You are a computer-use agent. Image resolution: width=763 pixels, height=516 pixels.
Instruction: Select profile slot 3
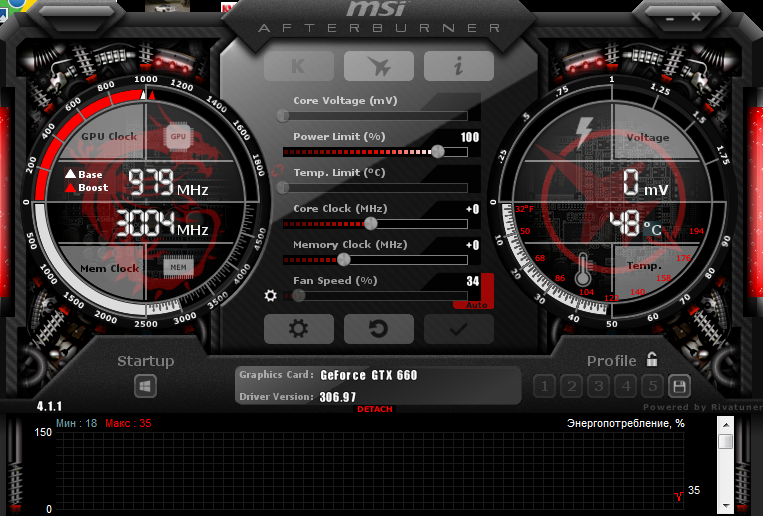click(599, 387)
